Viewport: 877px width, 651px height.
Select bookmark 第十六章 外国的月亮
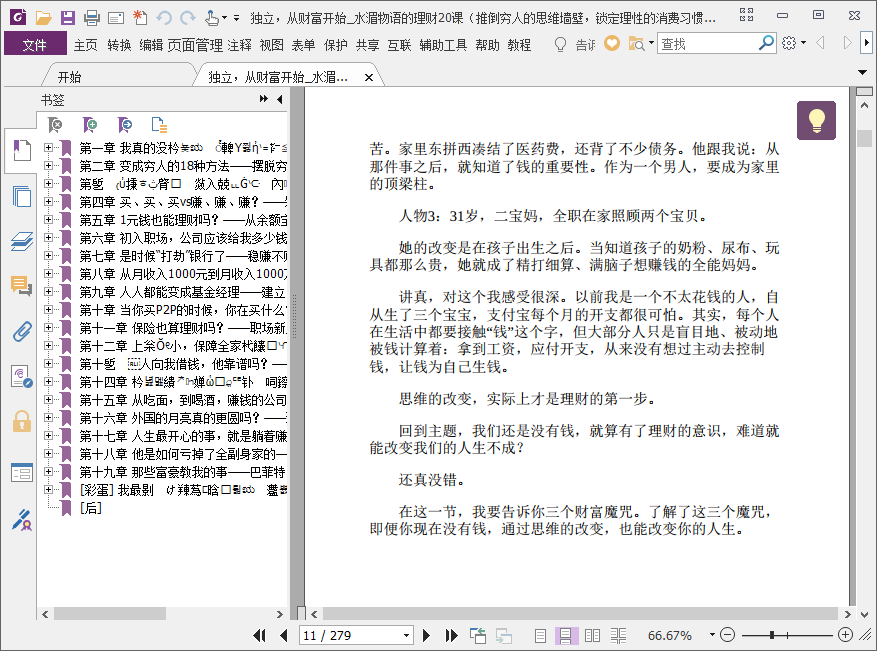[182, 418]
